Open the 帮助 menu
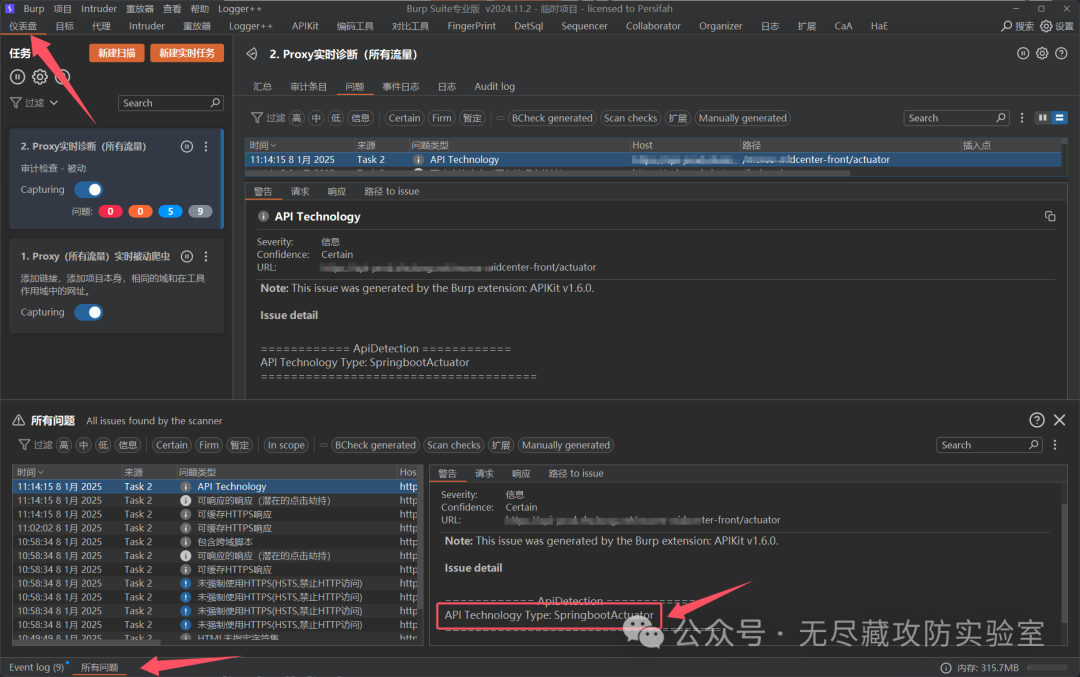 [200, 9]
